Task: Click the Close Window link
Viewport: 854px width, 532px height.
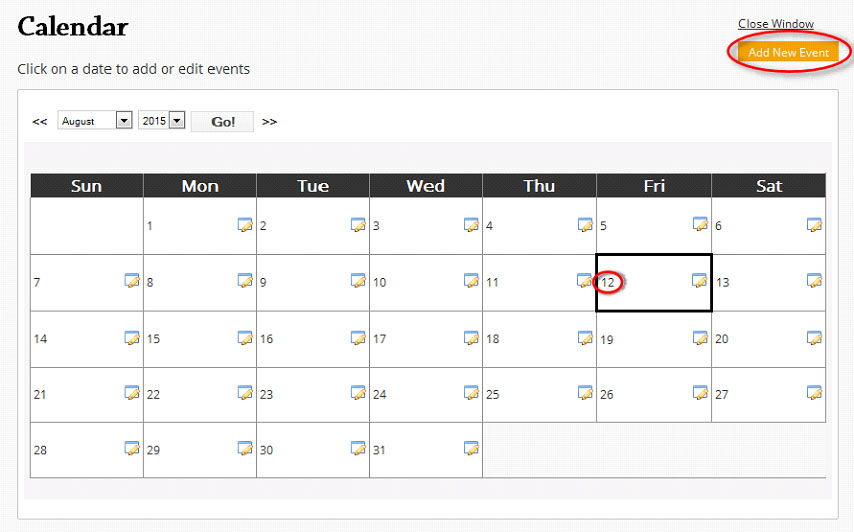Action: pyautogui.click(x=776, y=24)
